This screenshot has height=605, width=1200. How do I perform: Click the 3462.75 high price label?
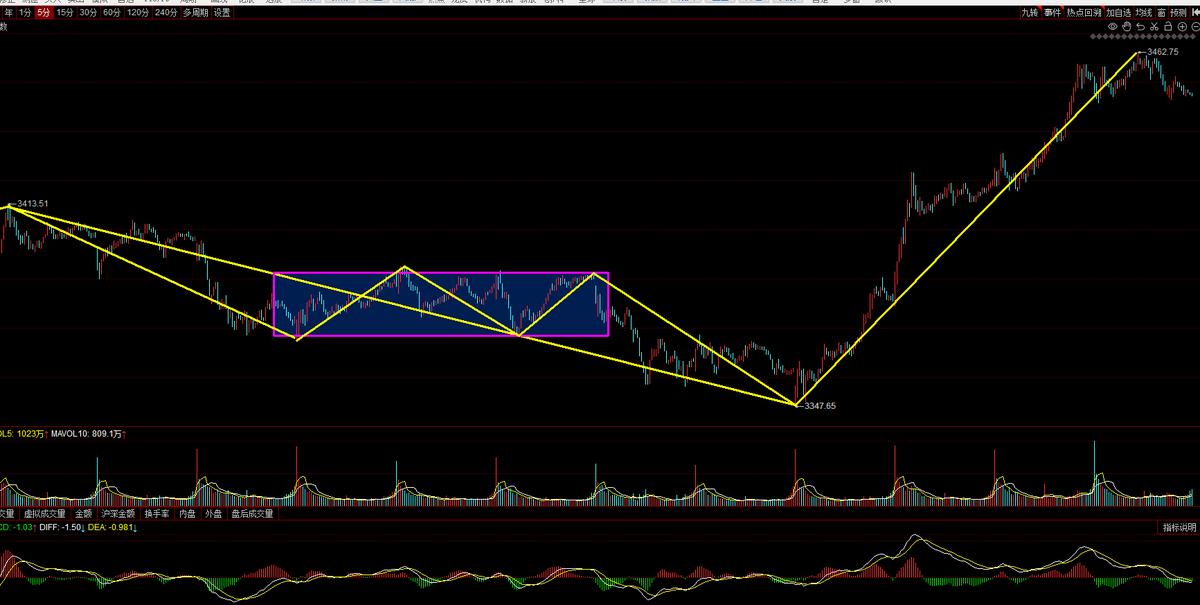[1165, 51]
